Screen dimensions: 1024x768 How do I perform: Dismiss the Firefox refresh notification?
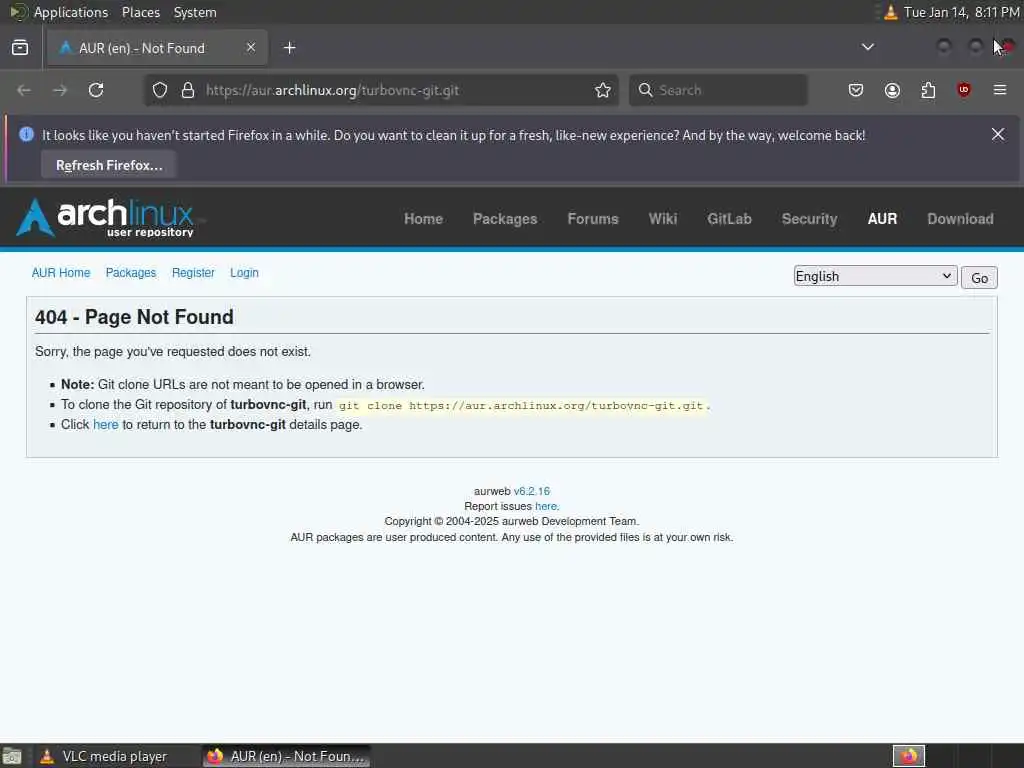(998, 135)
